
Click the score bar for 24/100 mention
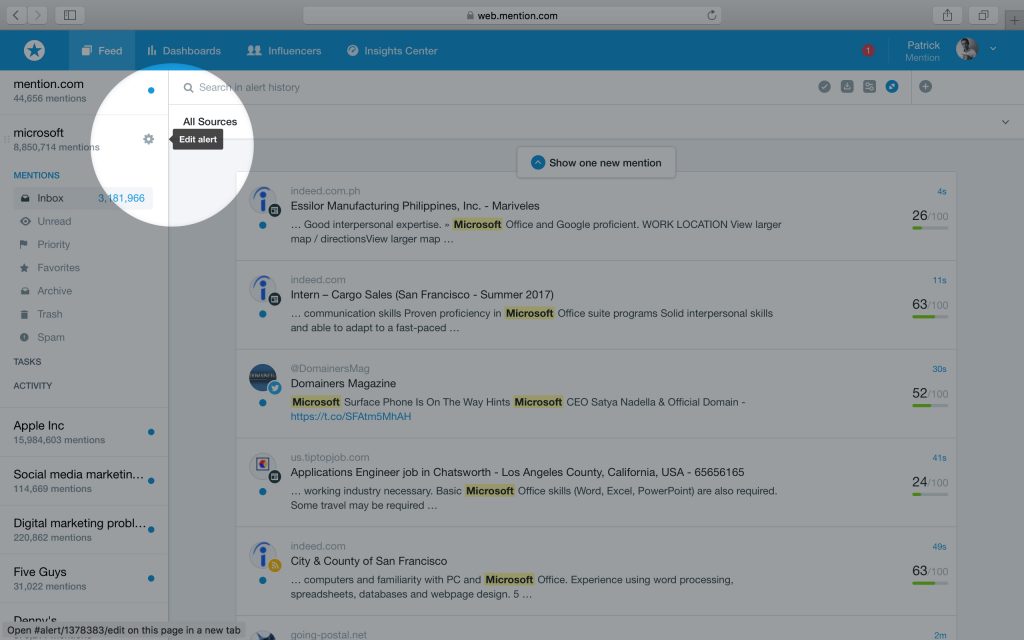pos(930,494)
